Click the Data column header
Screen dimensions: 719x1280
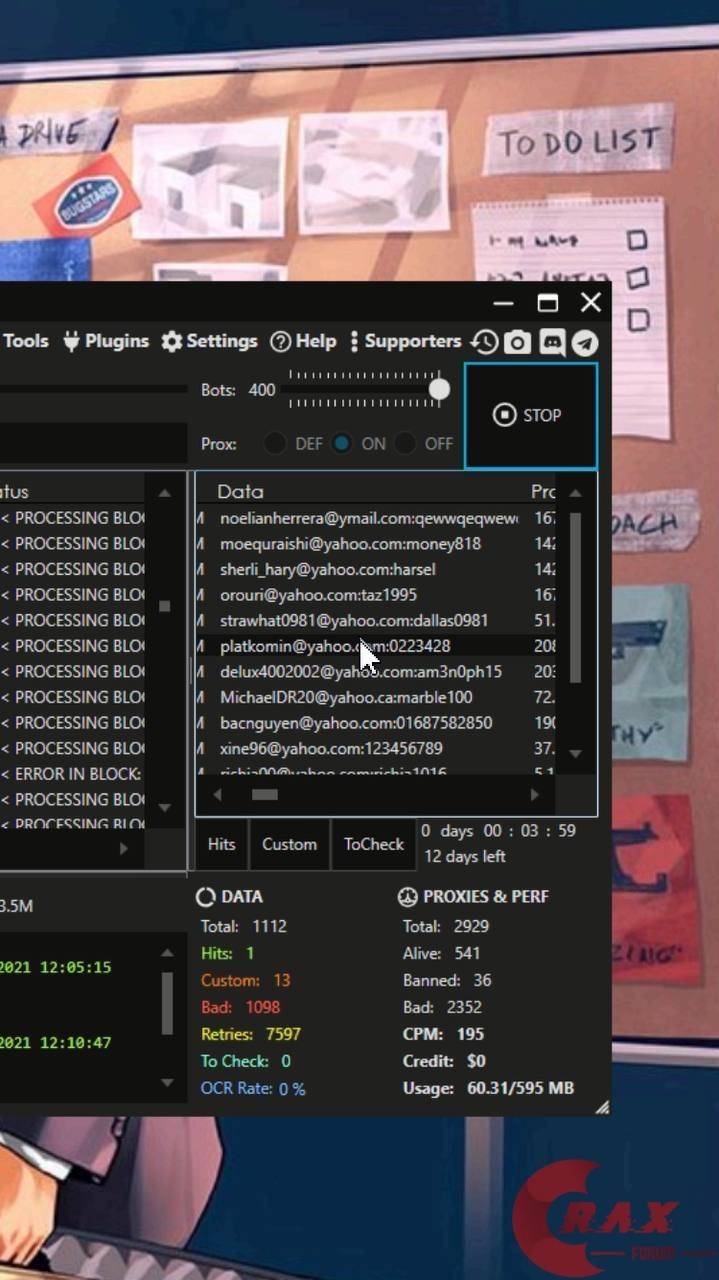tap(240, 491)
